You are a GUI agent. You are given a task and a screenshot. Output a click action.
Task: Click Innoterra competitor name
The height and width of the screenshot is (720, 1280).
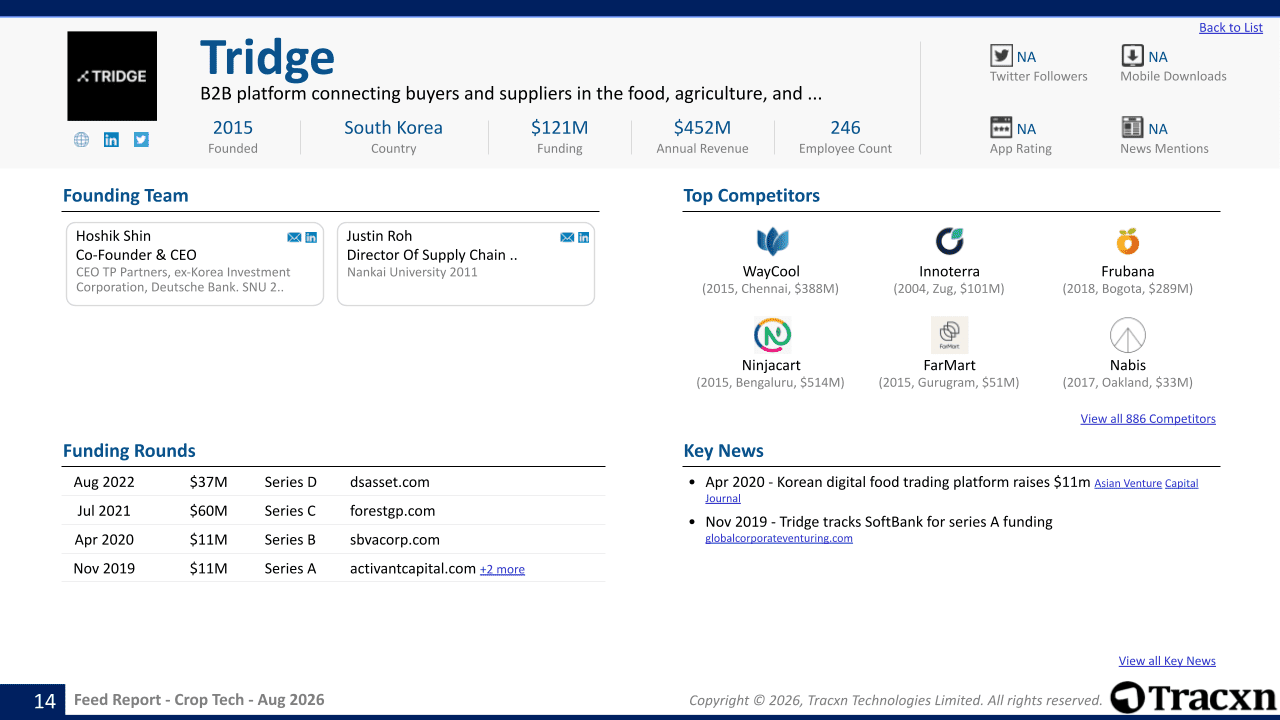[x=949, y=272]
